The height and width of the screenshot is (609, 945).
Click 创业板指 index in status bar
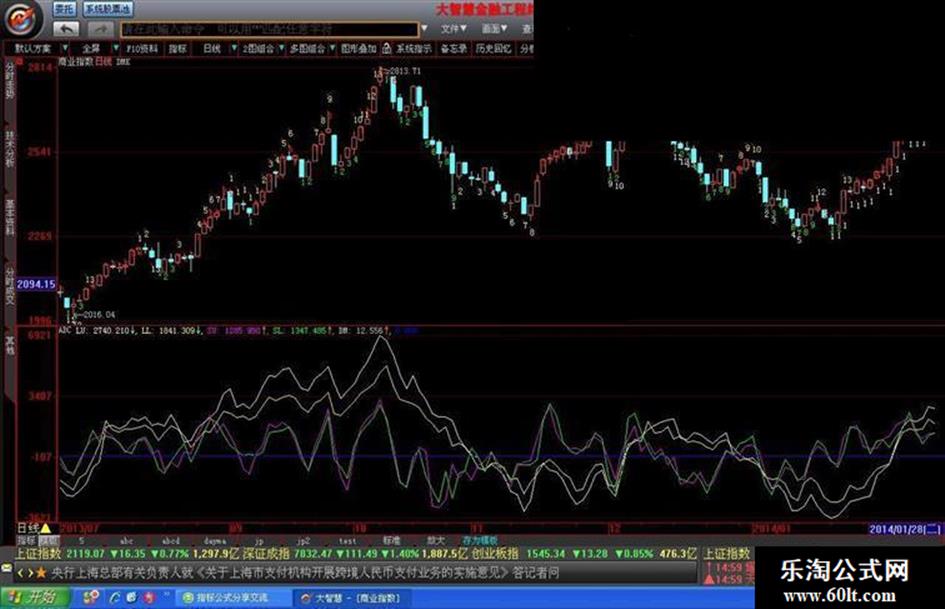tap(495, 554)
